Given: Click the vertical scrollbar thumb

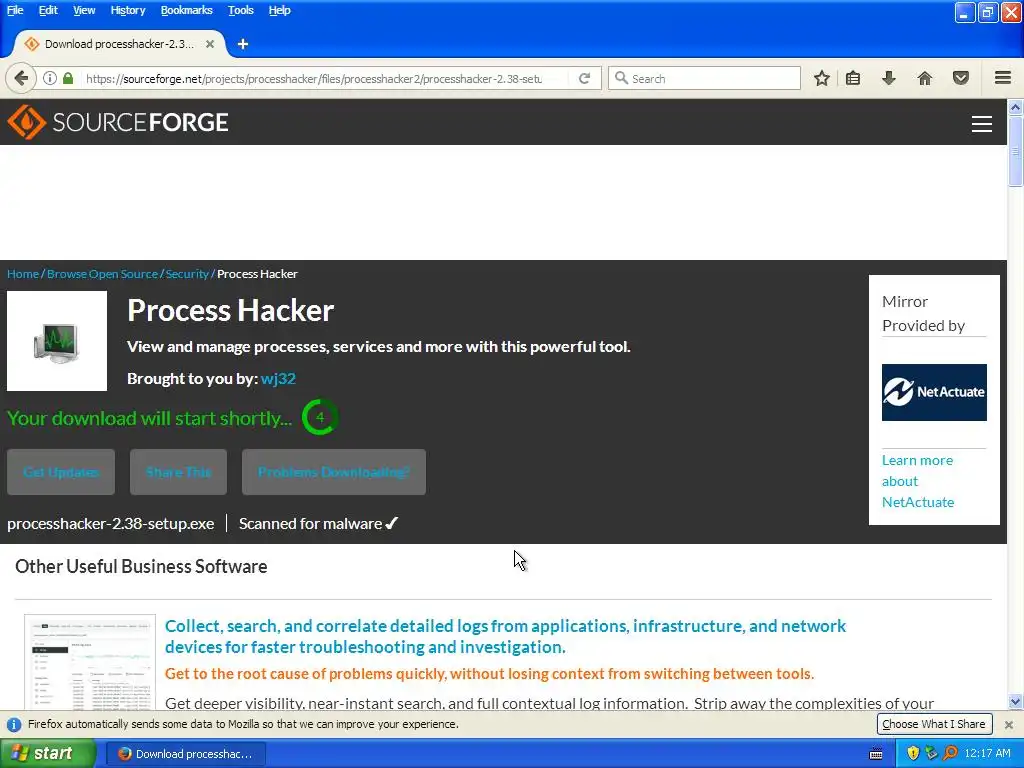Looking at the screenshot, I should coord(1015,151).
